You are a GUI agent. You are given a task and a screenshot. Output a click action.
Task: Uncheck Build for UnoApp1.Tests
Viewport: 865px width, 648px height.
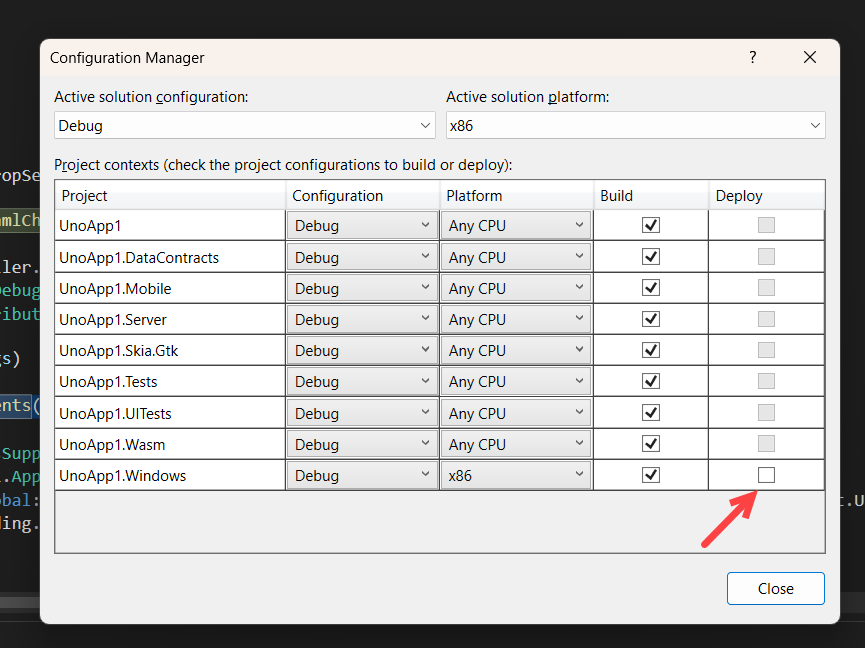click(651, 380)
